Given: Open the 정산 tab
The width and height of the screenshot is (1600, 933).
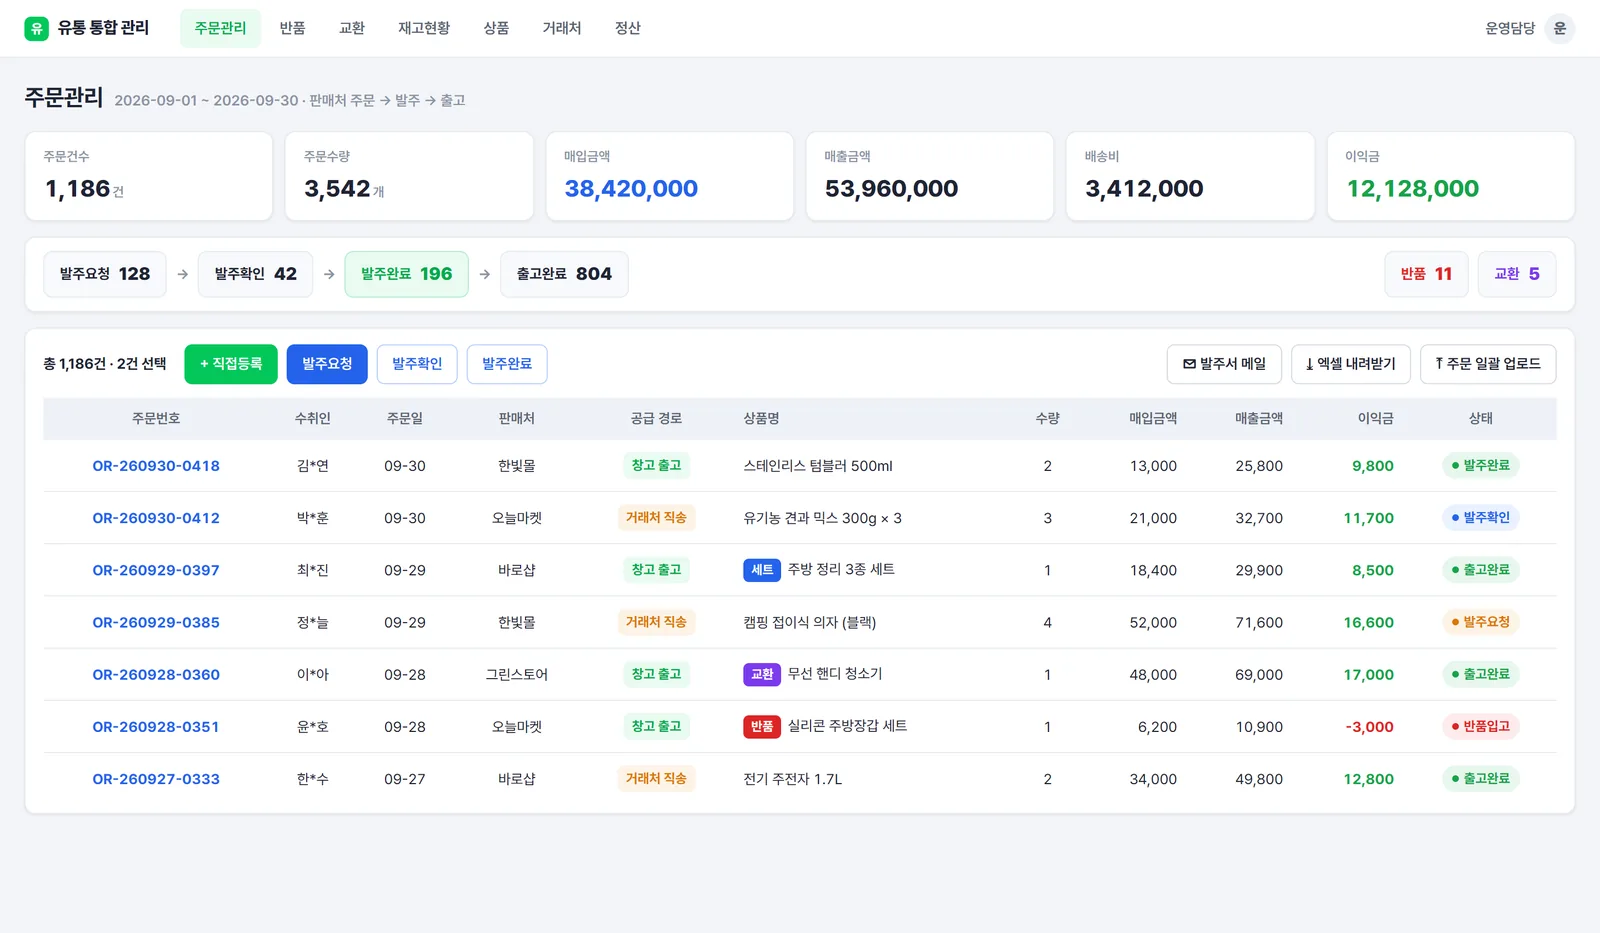Looking at the screenshot, I should tap(628, 28).
